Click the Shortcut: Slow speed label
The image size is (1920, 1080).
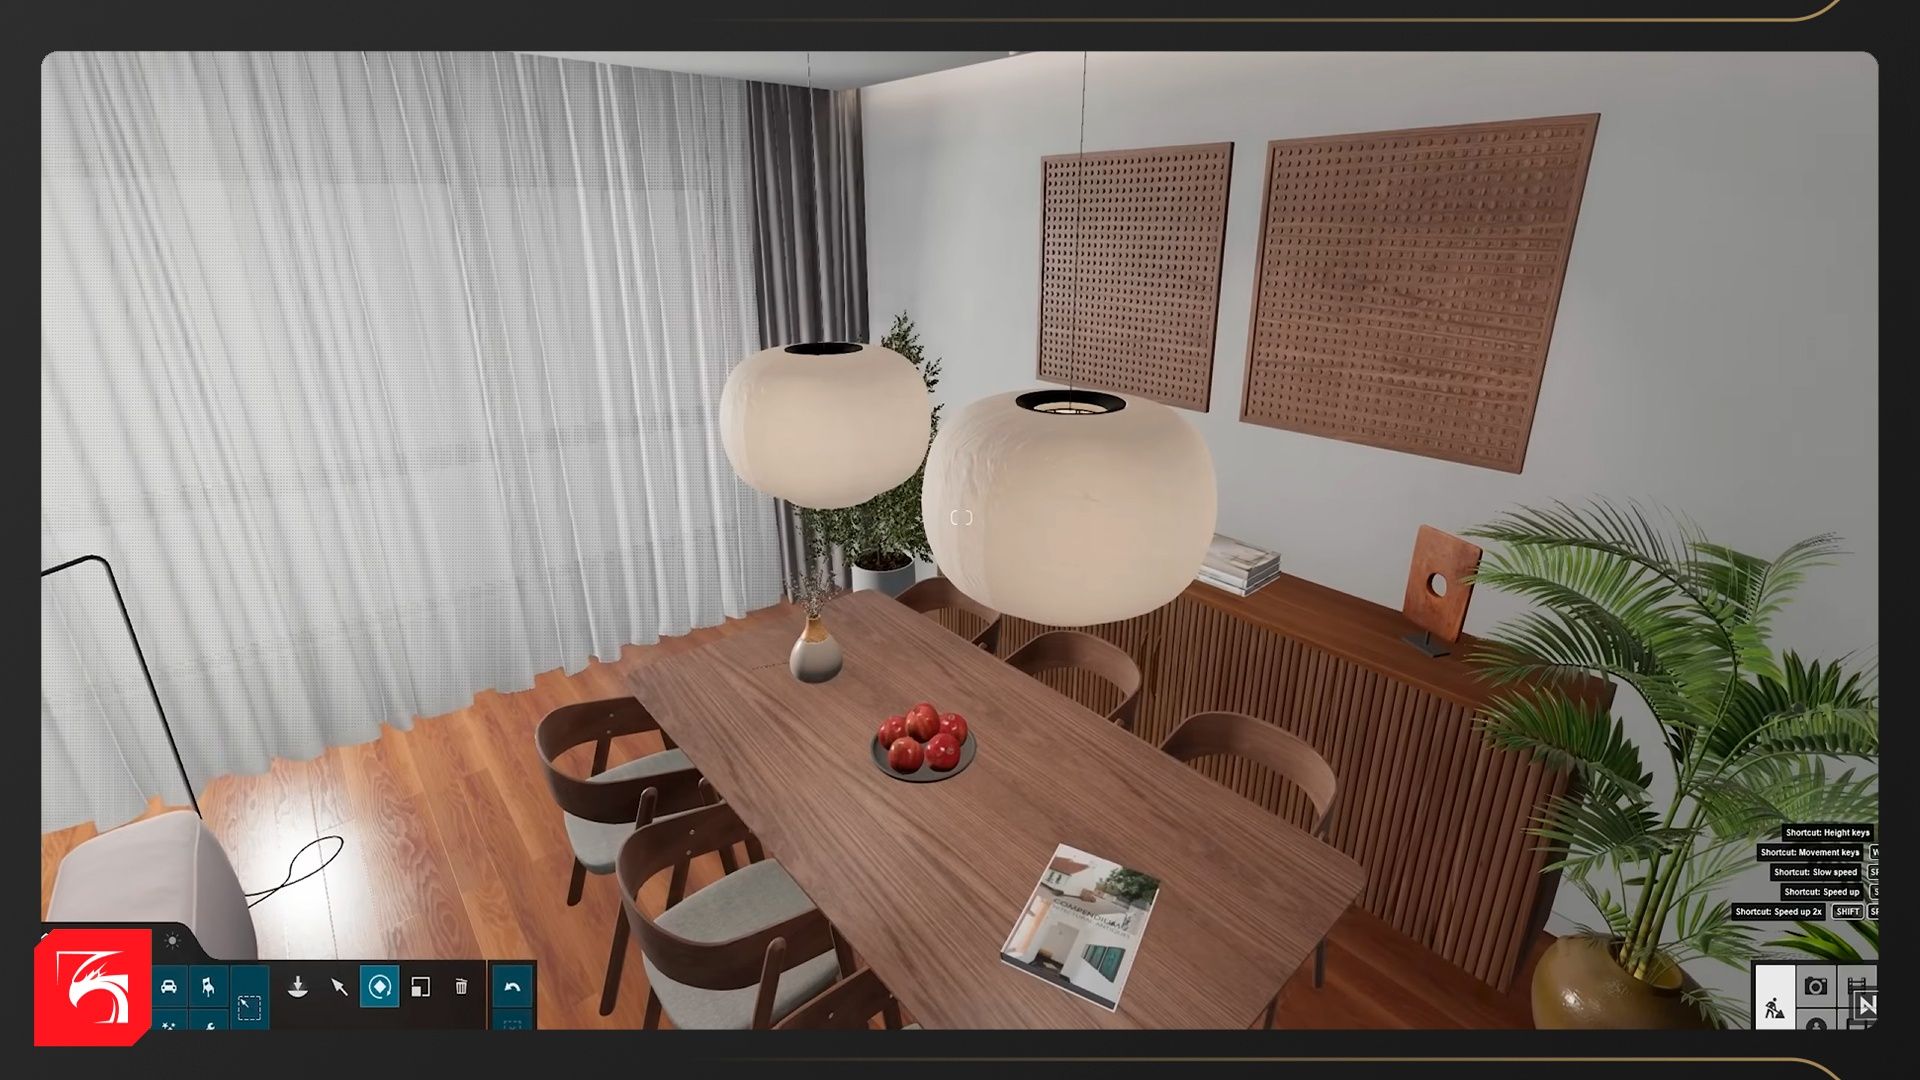tap(1815, 872)
